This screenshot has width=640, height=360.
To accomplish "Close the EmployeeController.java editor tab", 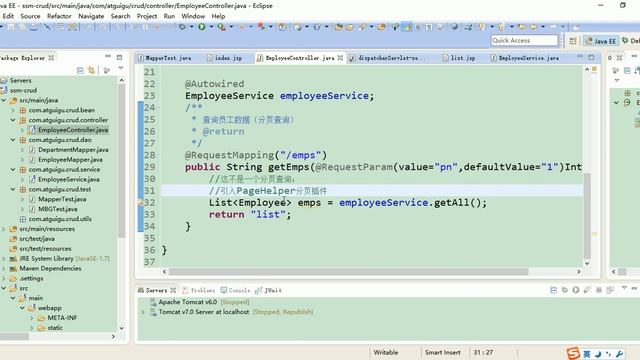I will click(340, 58).
